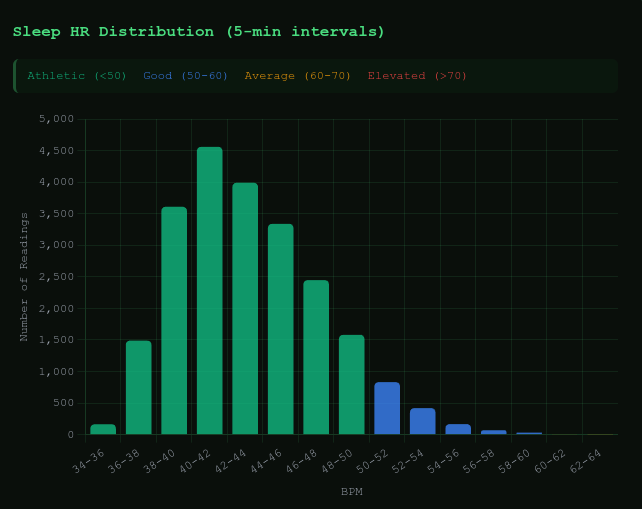642x509 pixels.
Task: Click the '62-64' x-axis label
Action: (x=586, y=461)
